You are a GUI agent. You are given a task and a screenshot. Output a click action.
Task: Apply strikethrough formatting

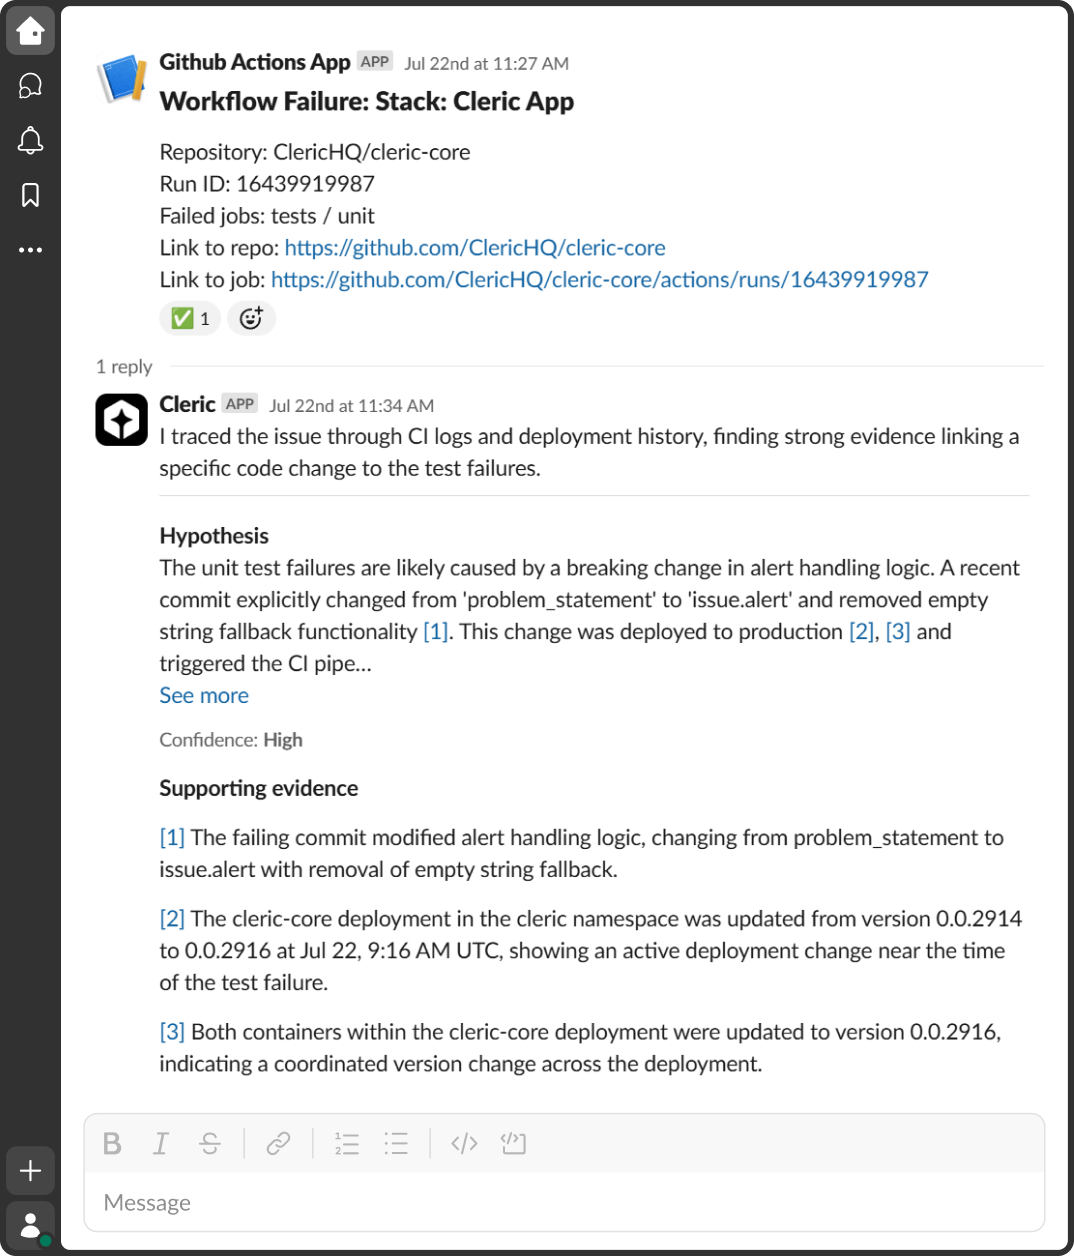[209, 1143]
